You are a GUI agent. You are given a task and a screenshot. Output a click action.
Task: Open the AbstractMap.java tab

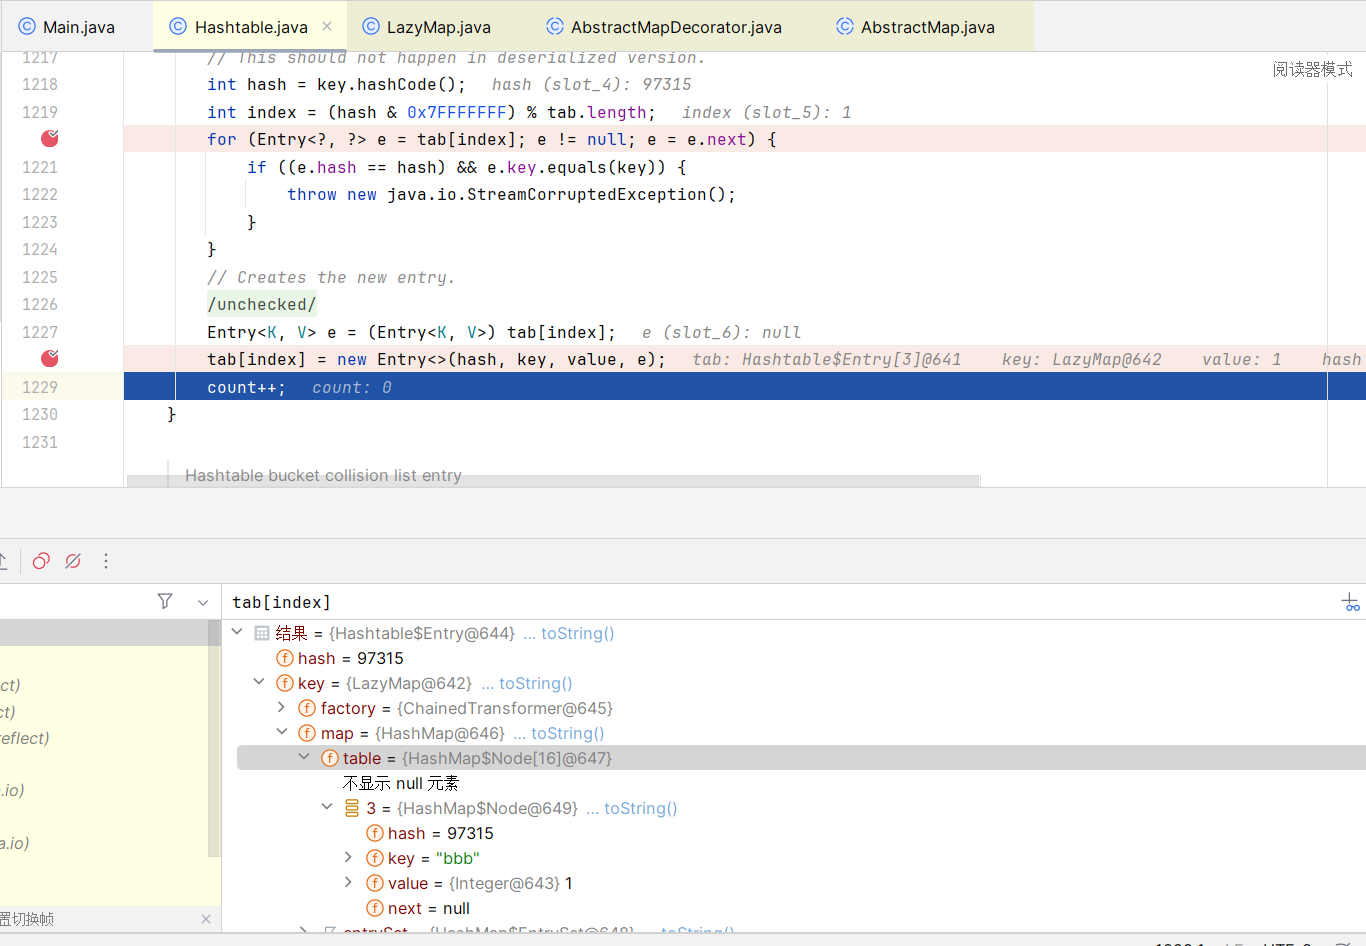pos(916,27)
